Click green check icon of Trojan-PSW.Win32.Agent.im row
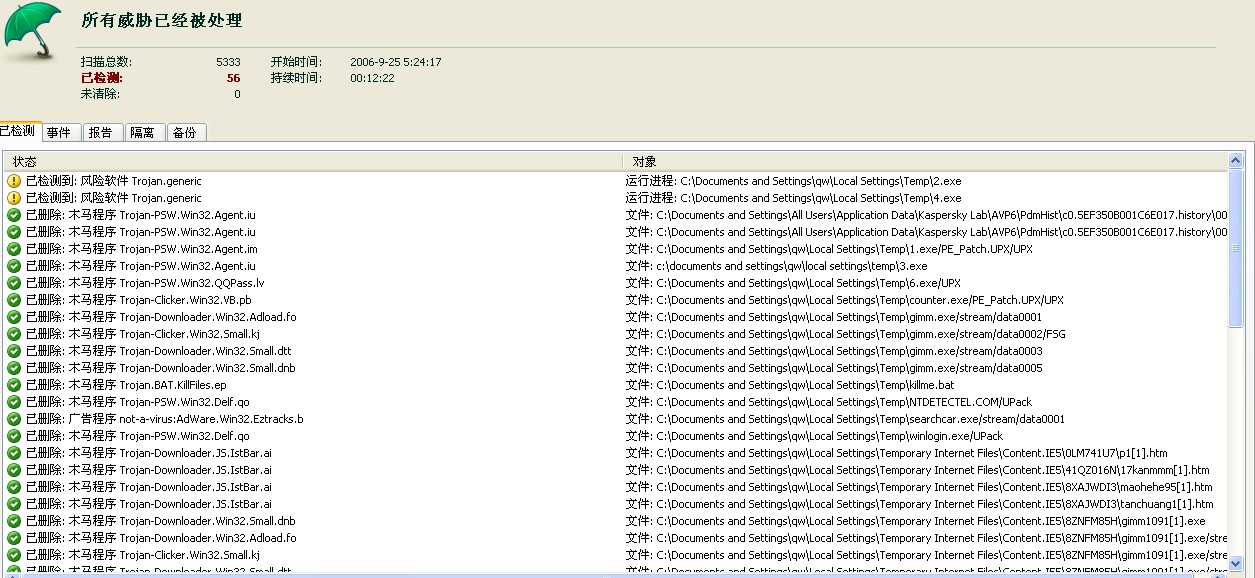 point(14,249)
